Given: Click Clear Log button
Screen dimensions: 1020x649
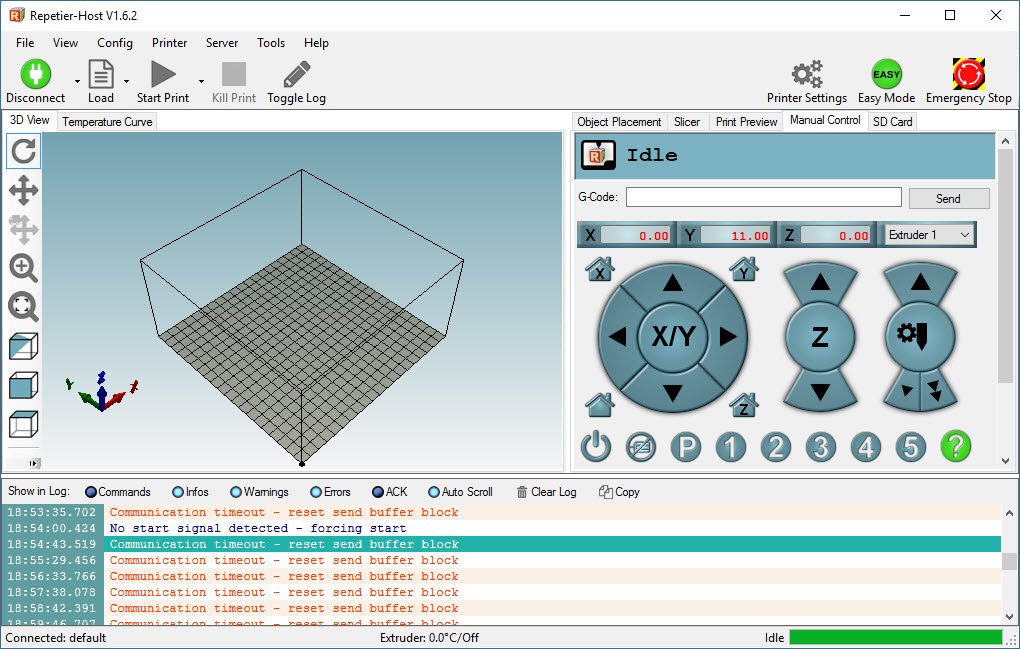Looking at the screenshot, I should click(546, 492).
